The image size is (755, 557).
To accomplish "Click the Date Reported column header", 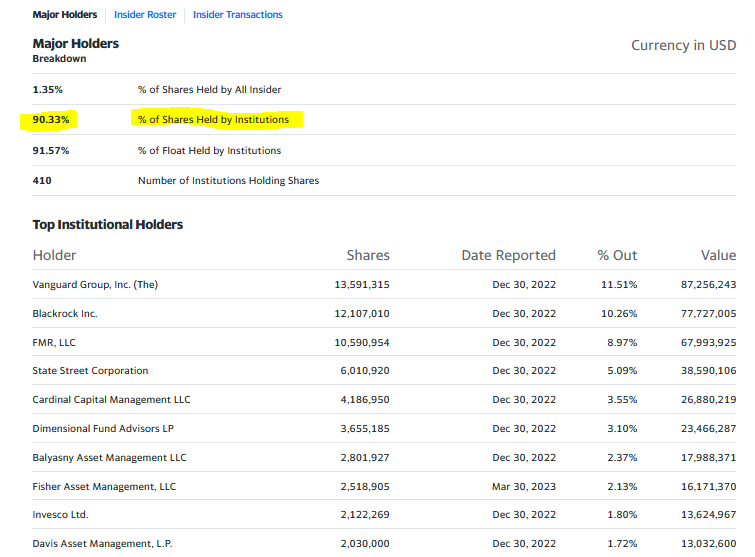I will click(x=508, y=255).
